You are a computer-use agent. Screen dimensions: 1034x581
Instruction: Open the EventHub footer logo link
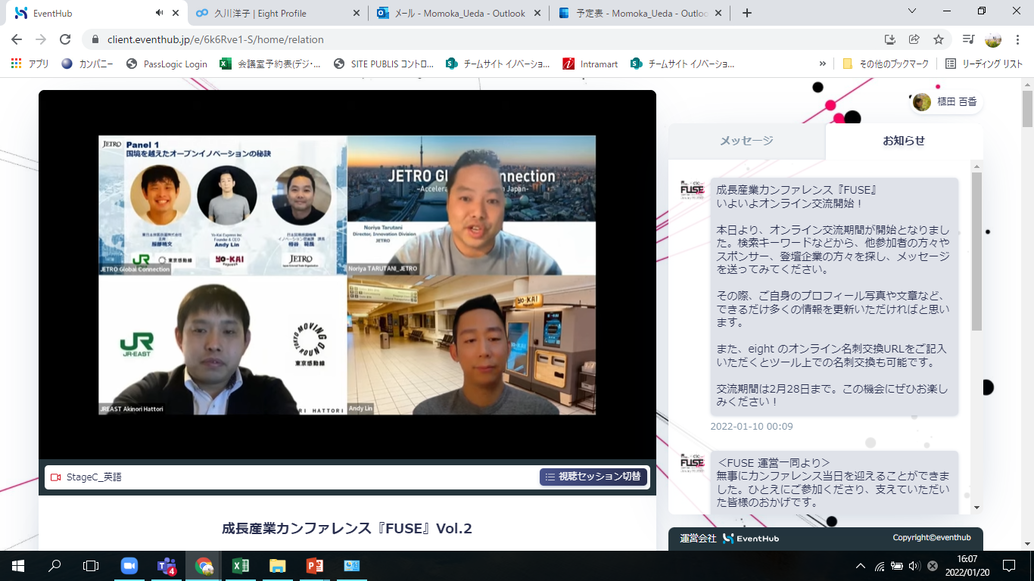pos(750,539)
